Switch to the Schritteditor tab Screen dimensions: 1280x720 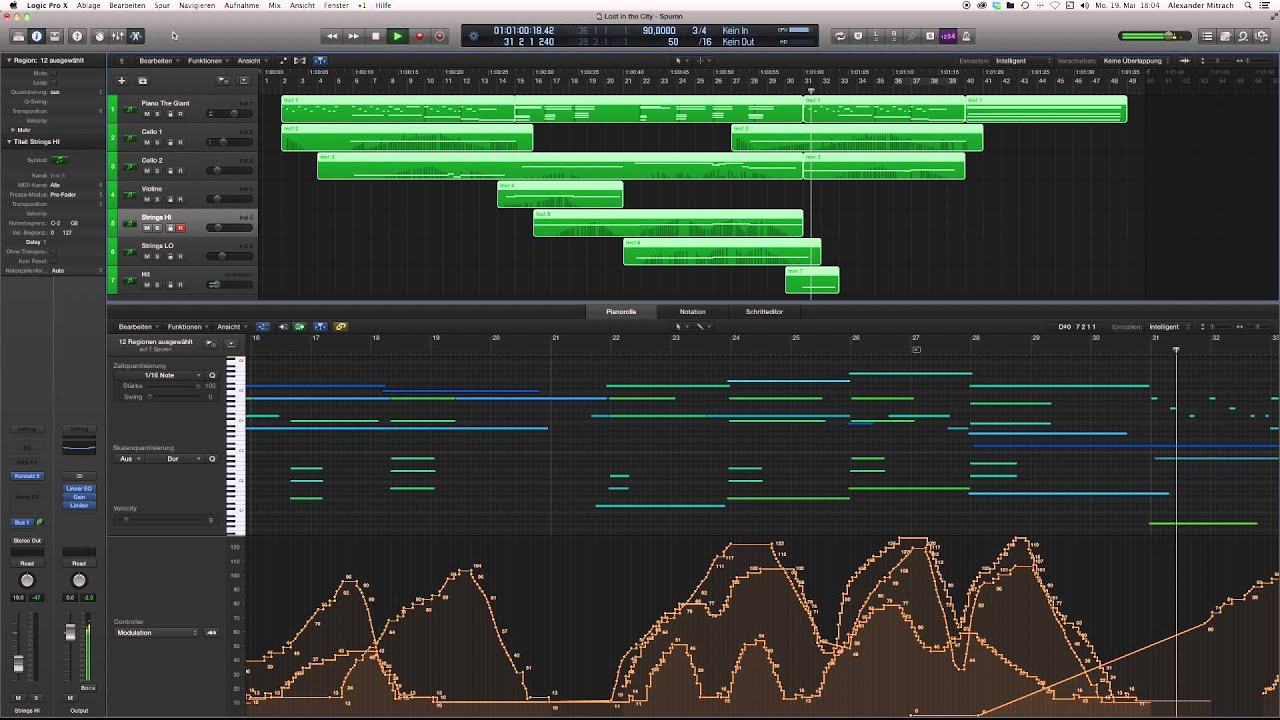pos(764,312)
